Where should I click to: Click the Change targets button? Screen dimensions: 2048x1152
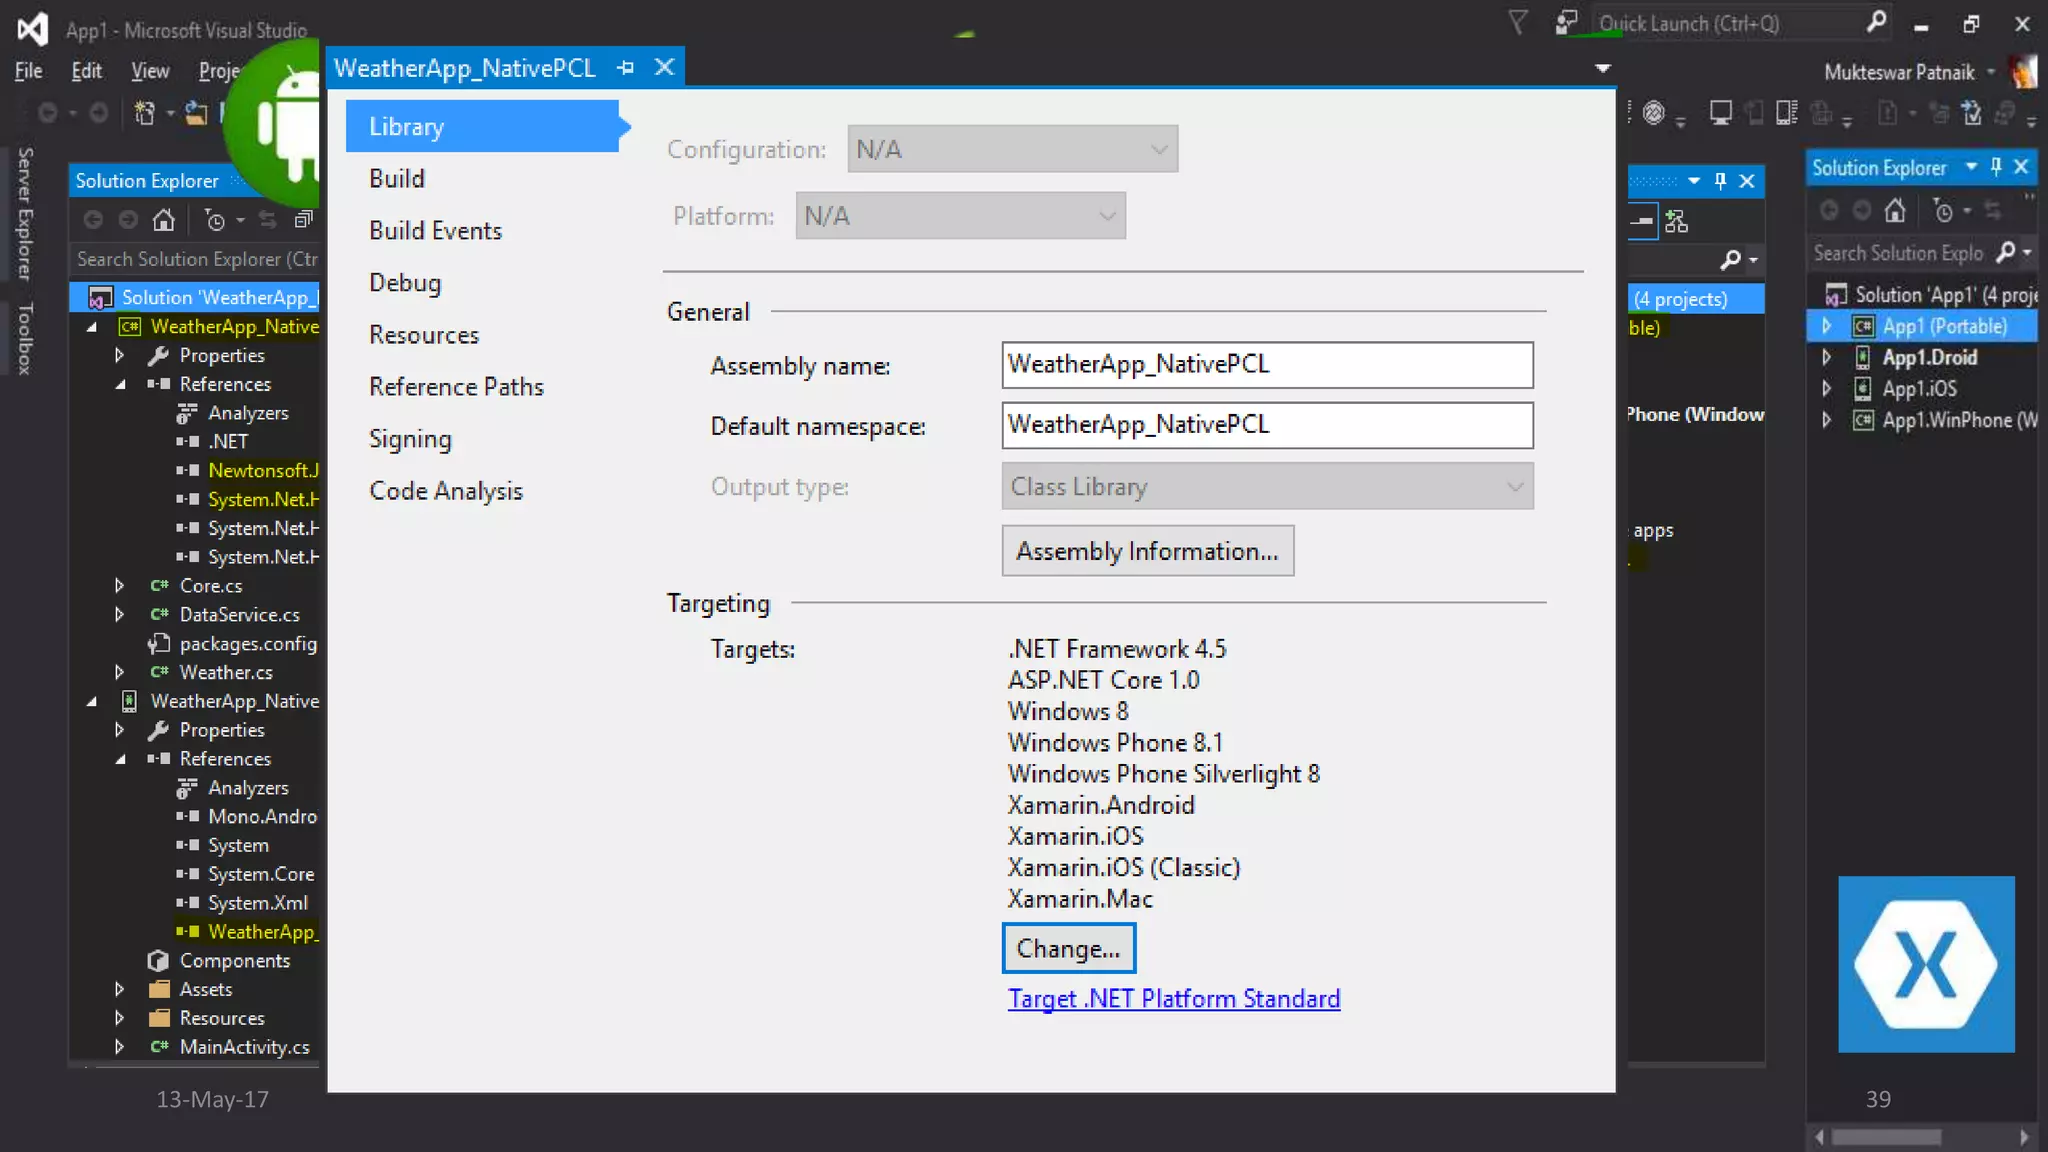[1069, 948]
